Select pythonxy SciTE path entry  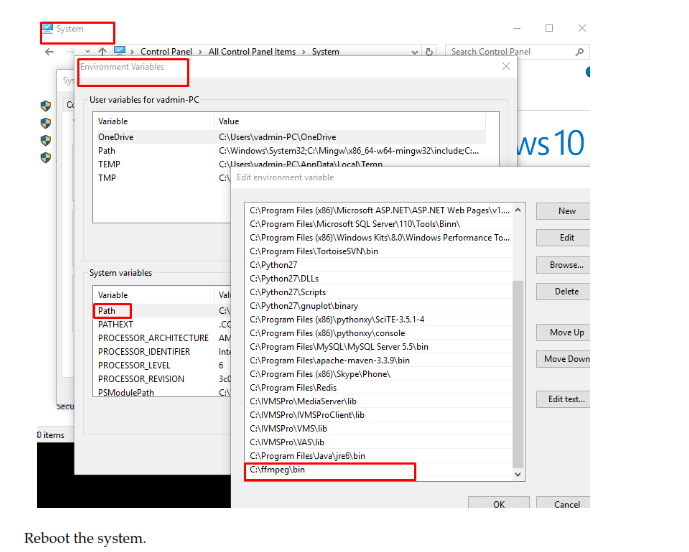point(379,320)
